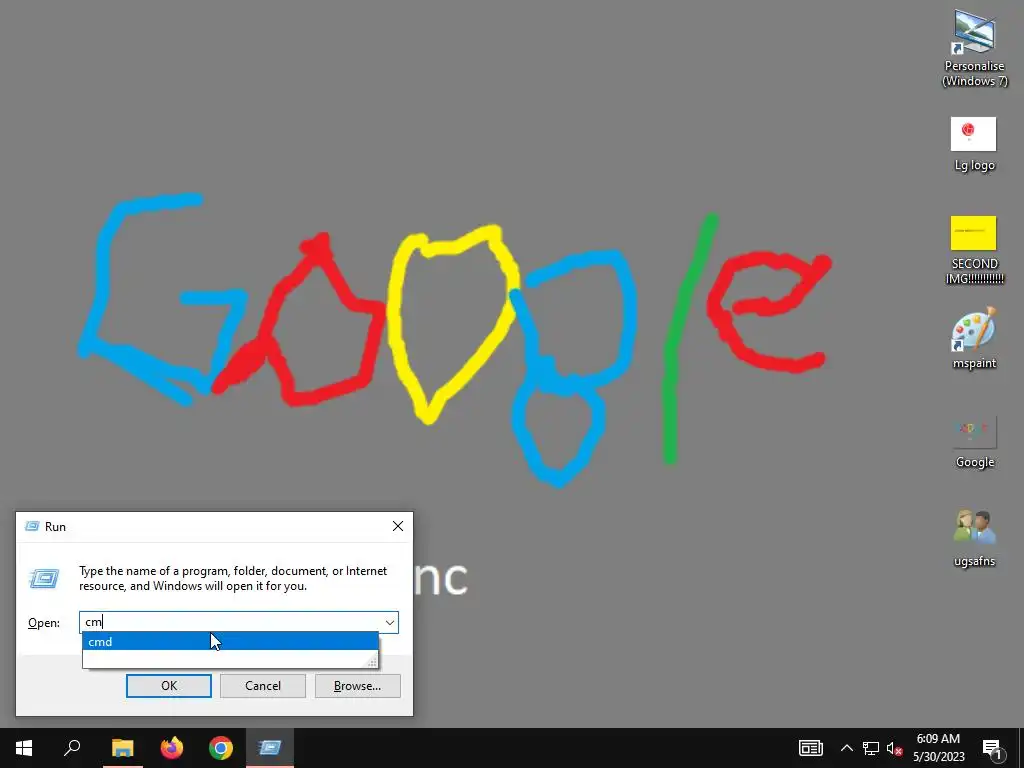Open News and interests taskbar icon

(x=810, y=748)
